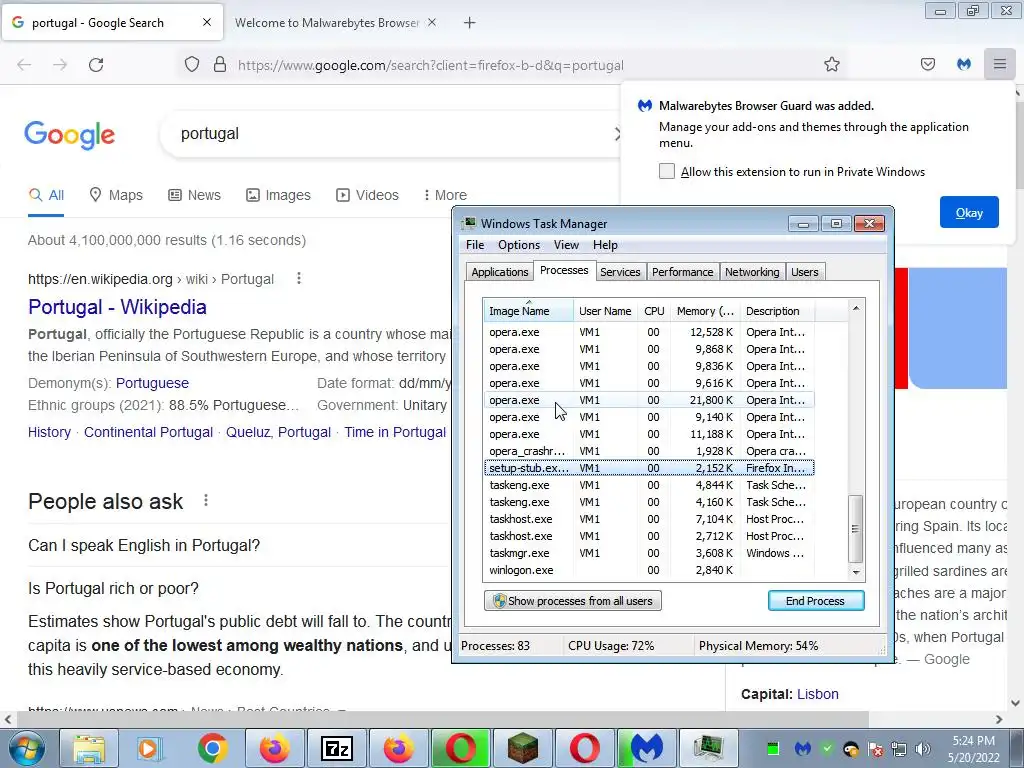Click Show processes from all users
Screen dimensions: 1024x768
point(573,601)
